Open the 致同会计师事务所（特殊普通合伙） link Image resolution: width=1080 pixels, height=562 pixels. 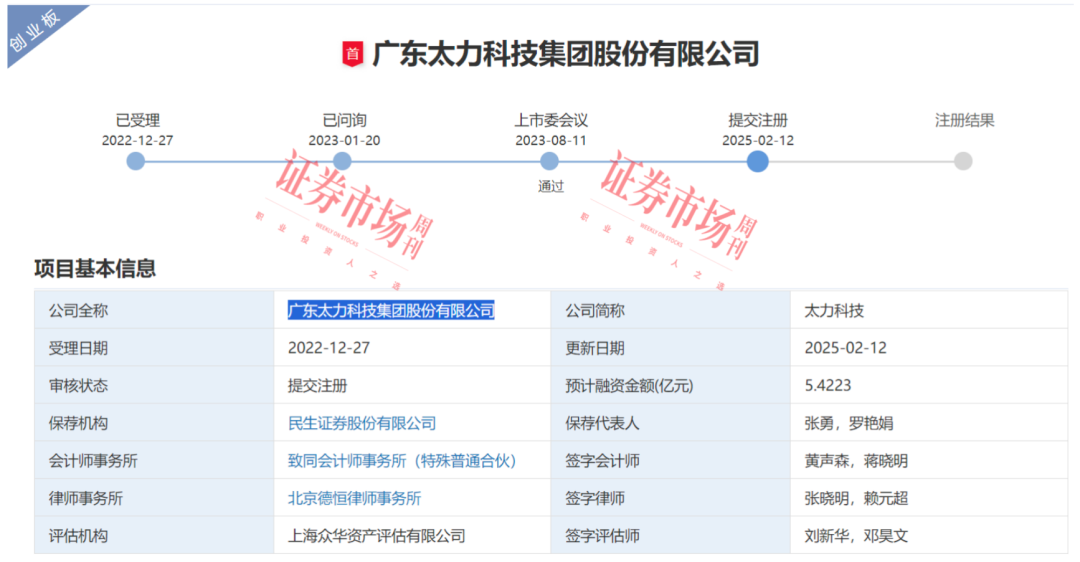402,461
